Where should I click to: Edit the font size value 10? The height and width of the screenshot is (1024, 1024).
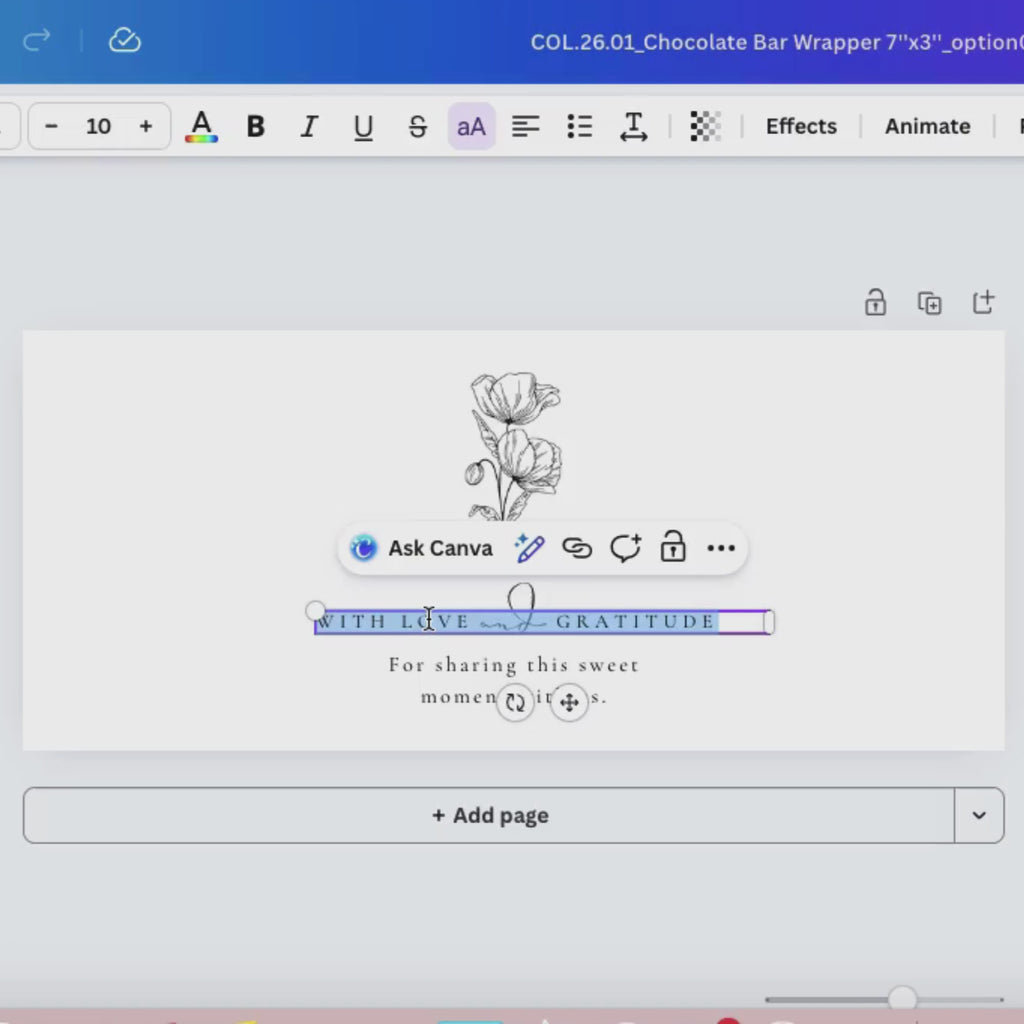[99, 126]
